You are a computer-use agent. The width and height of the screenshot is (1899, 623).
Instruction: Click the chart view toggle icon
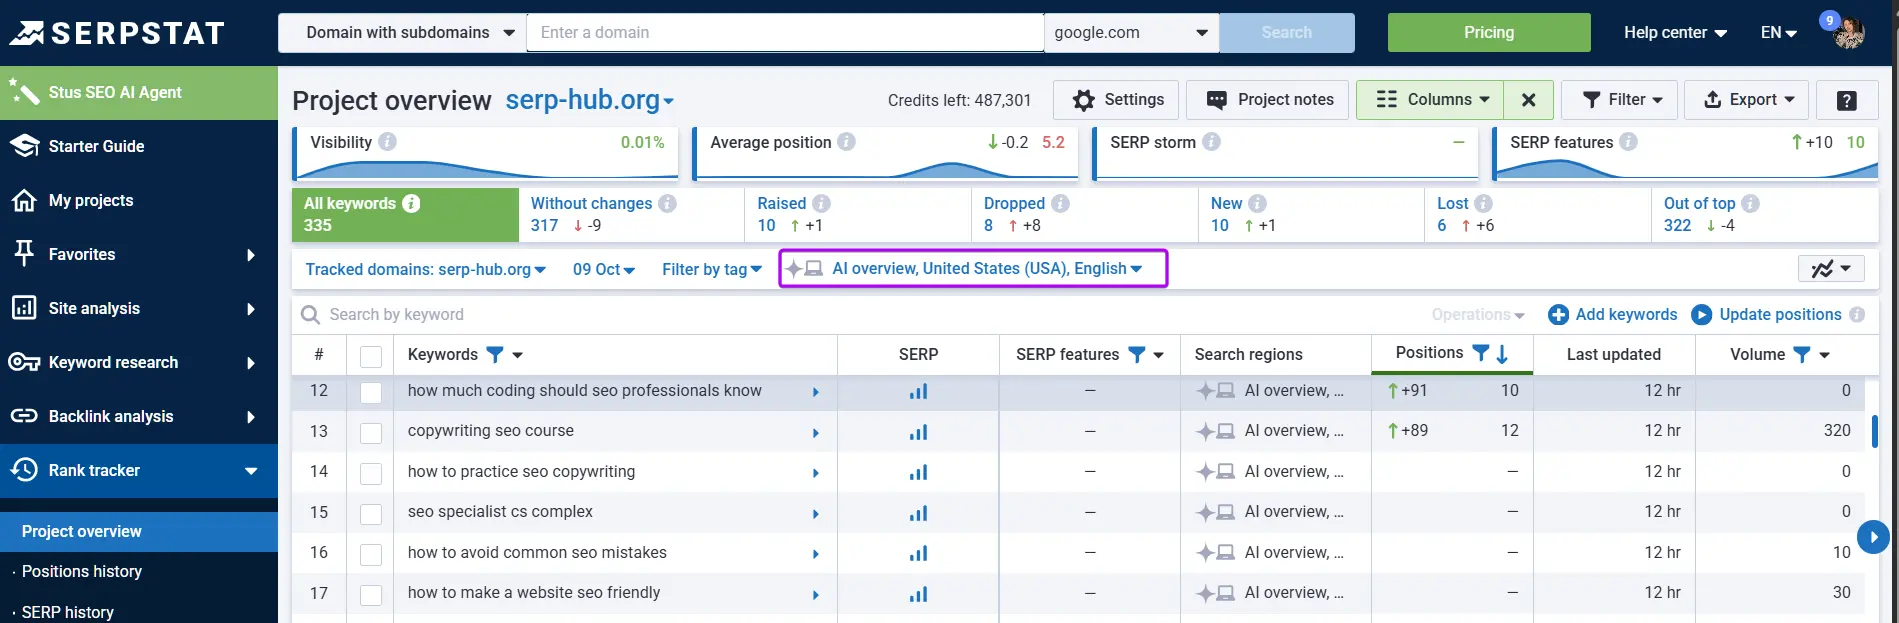coord(1831,268)
